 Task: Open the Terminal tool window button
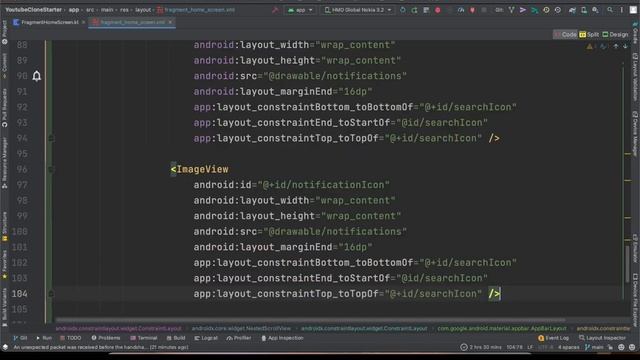click(x=144, y=338)
